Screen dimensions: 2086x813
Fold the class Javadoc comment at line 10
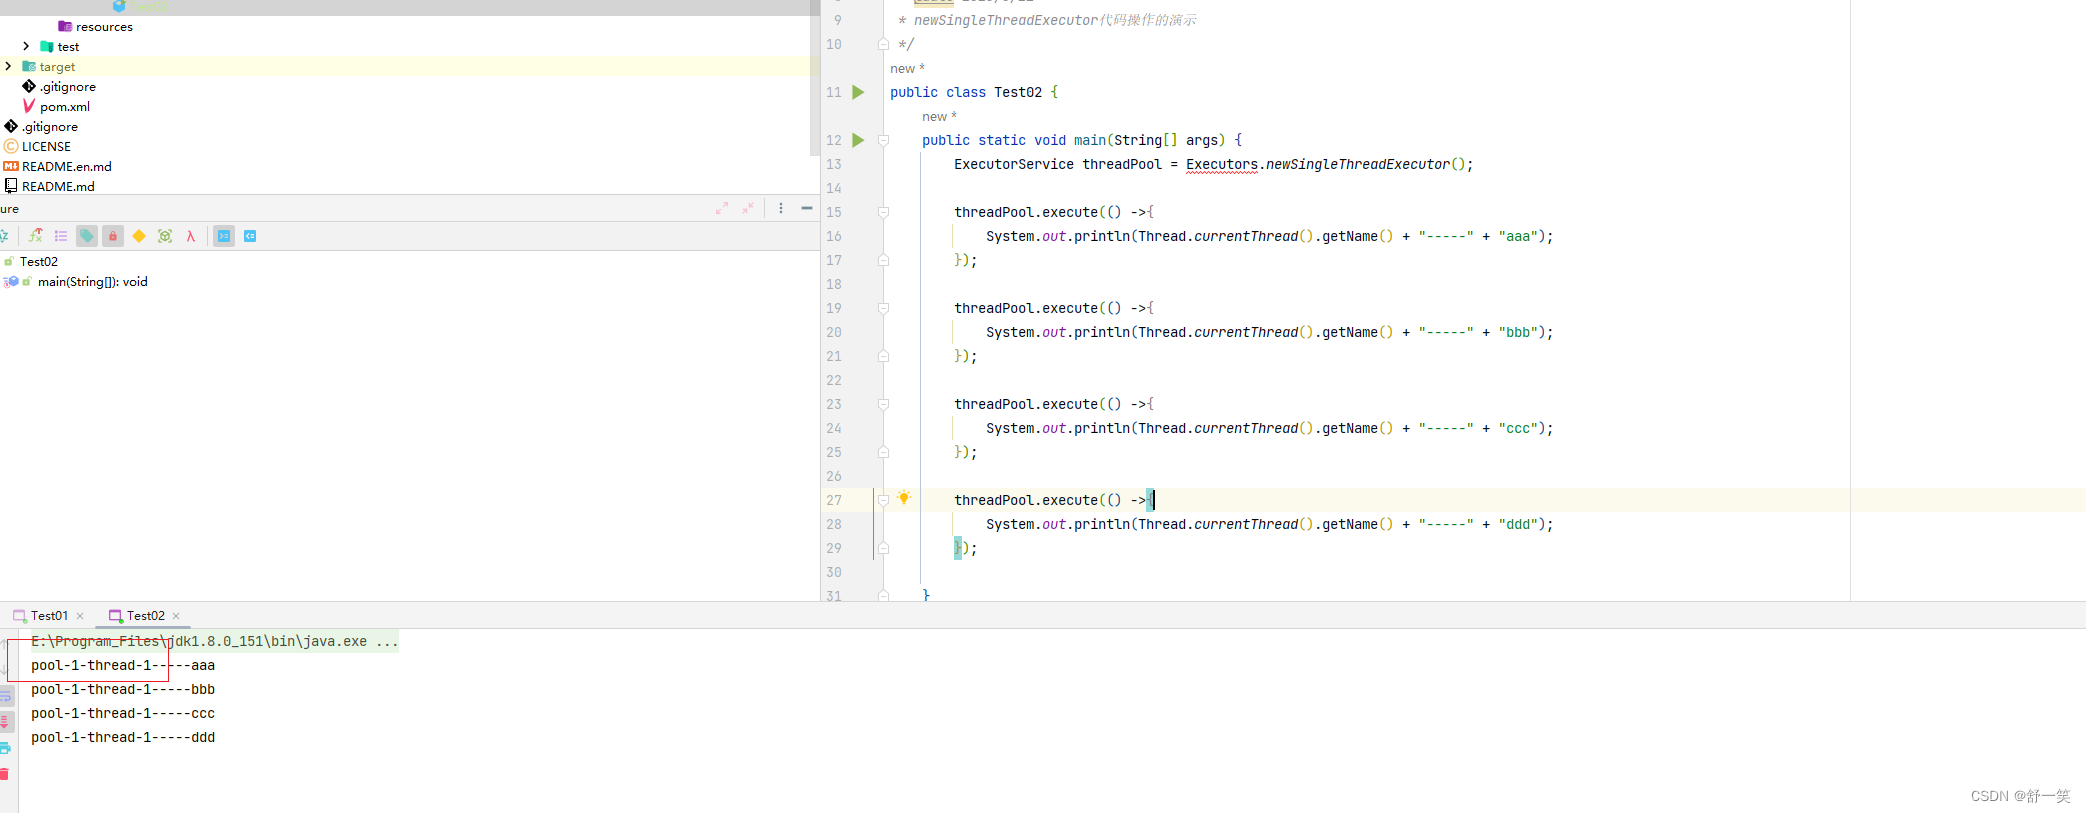click(883, 44)
